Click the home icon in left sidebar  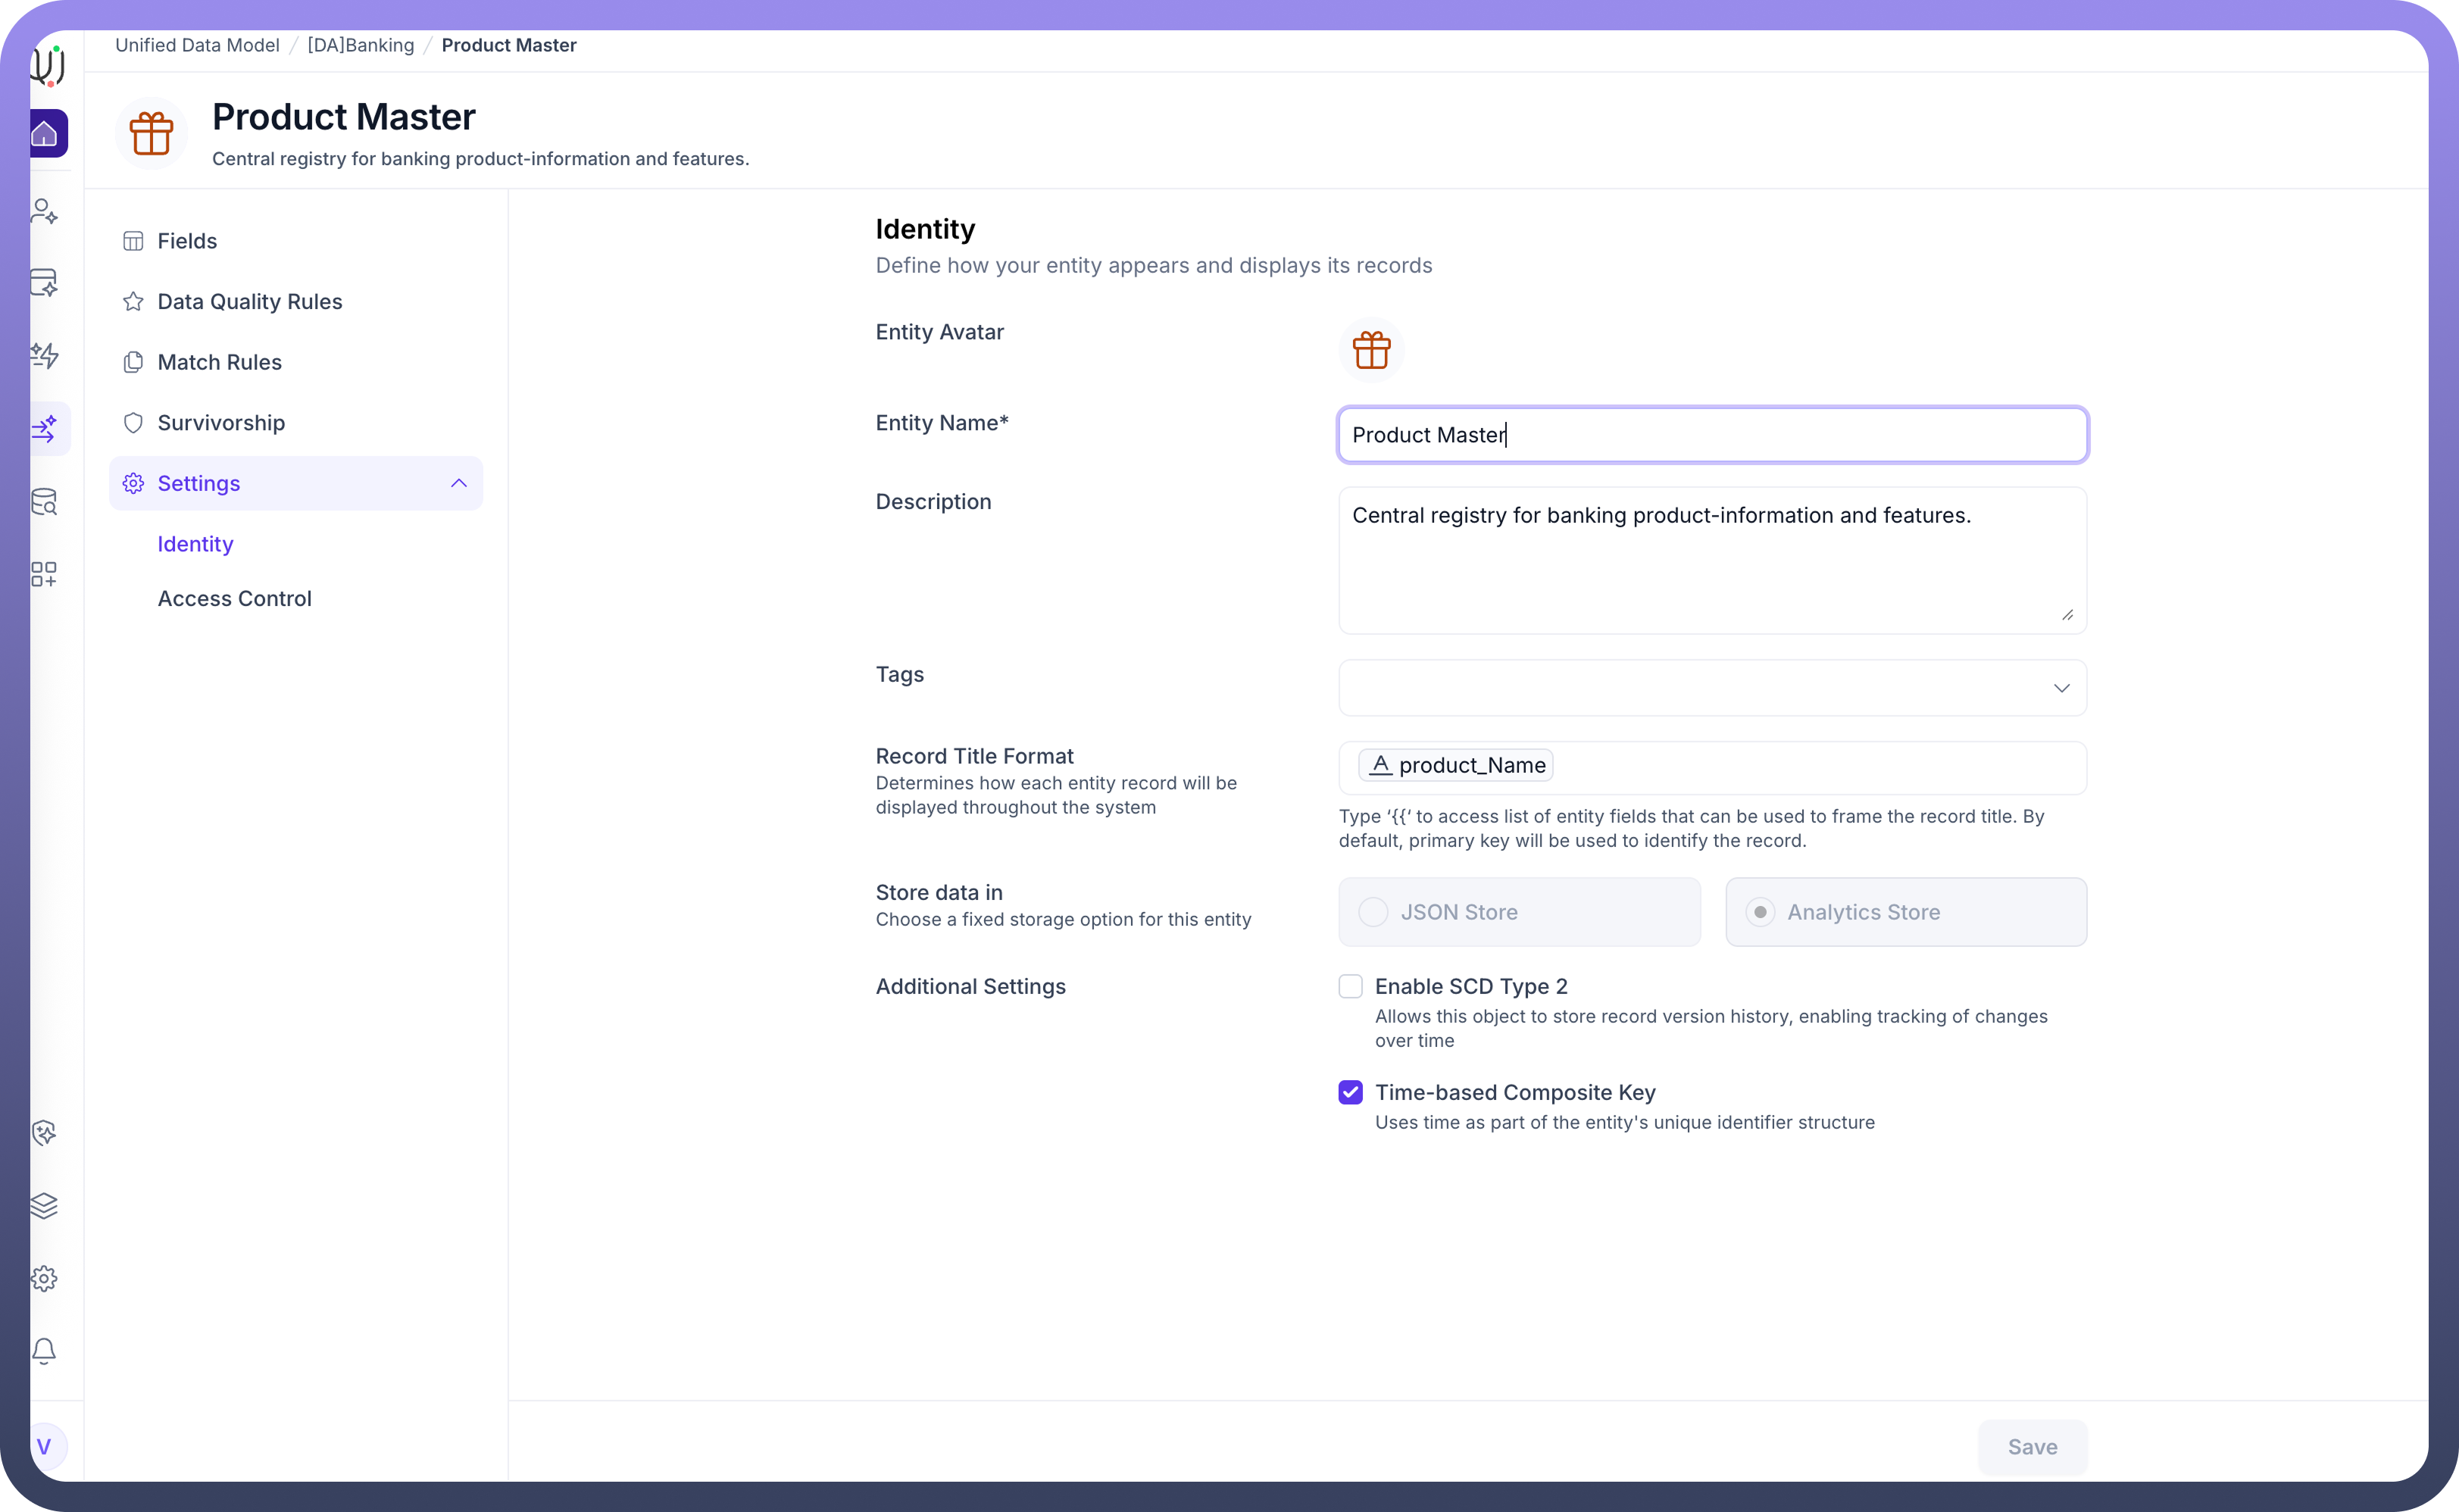coord(45,133)
